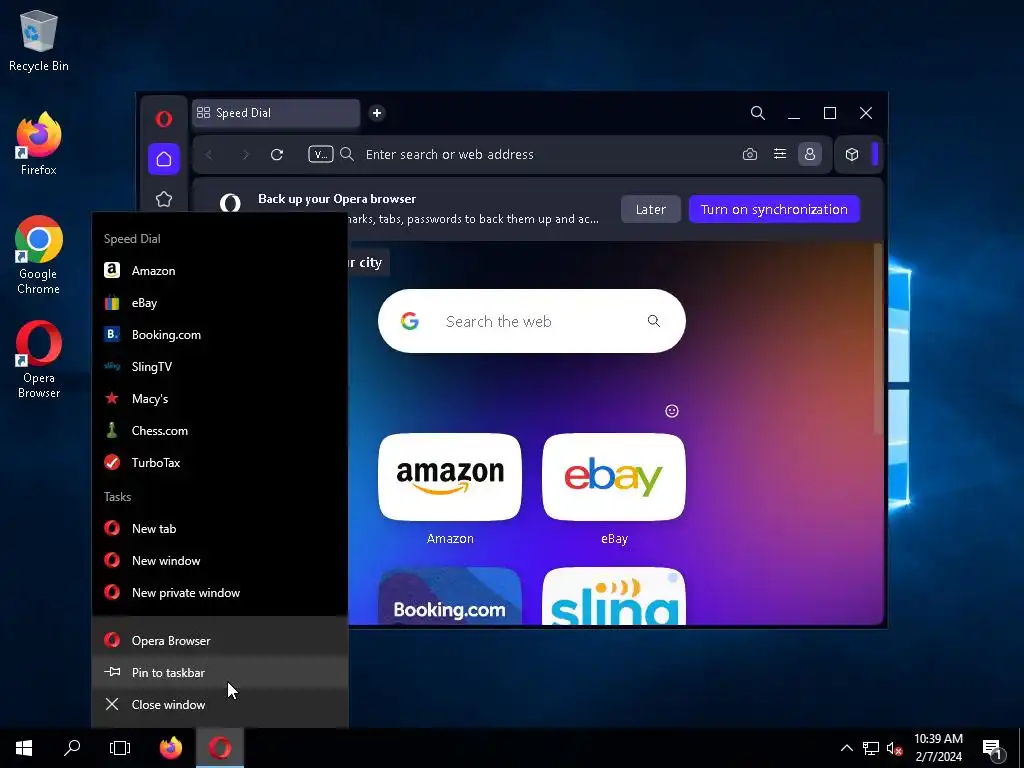This screenshot has width=1024, height=768.
Task: Take a snapshot with the camera icon
Action: 750,154
